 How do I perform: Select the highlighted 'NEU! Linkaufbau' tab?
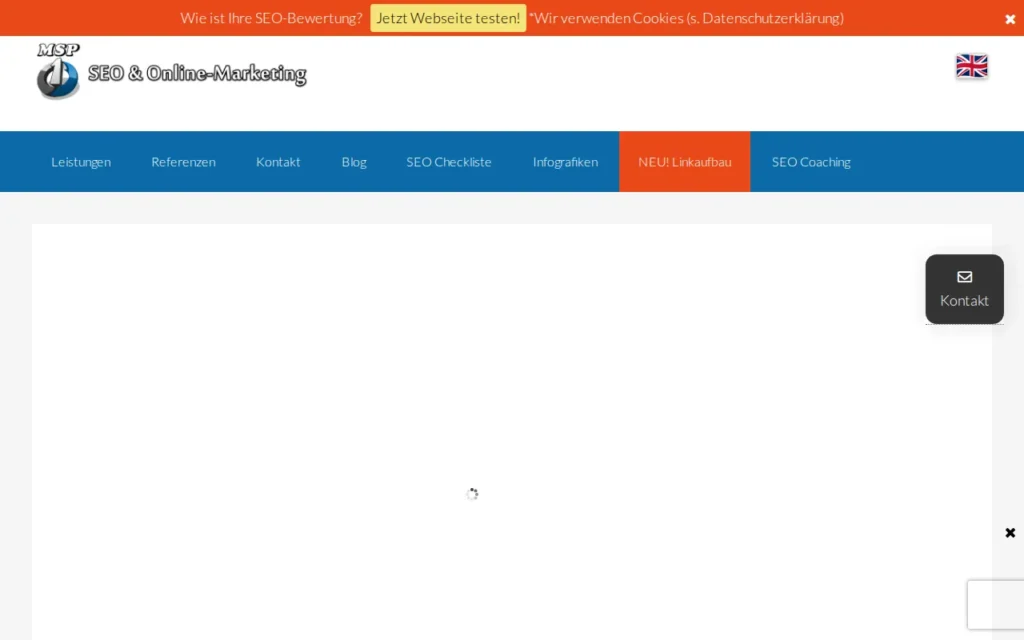(x=684, y=162)
